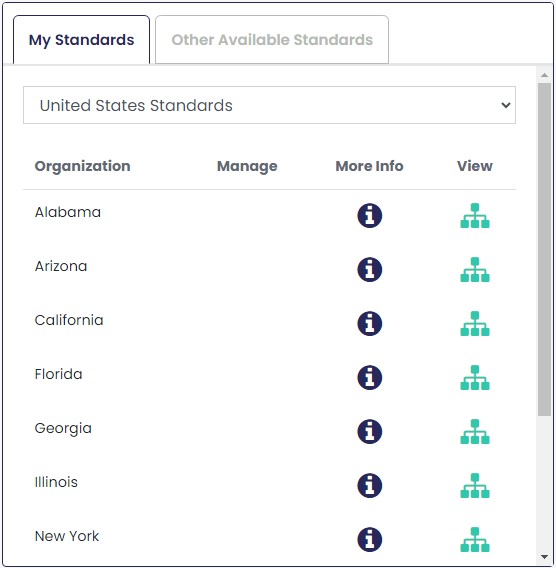Switch to Other Available Standards tab
This screenshot has height=568, width=556.
click(x=272, y=39)
